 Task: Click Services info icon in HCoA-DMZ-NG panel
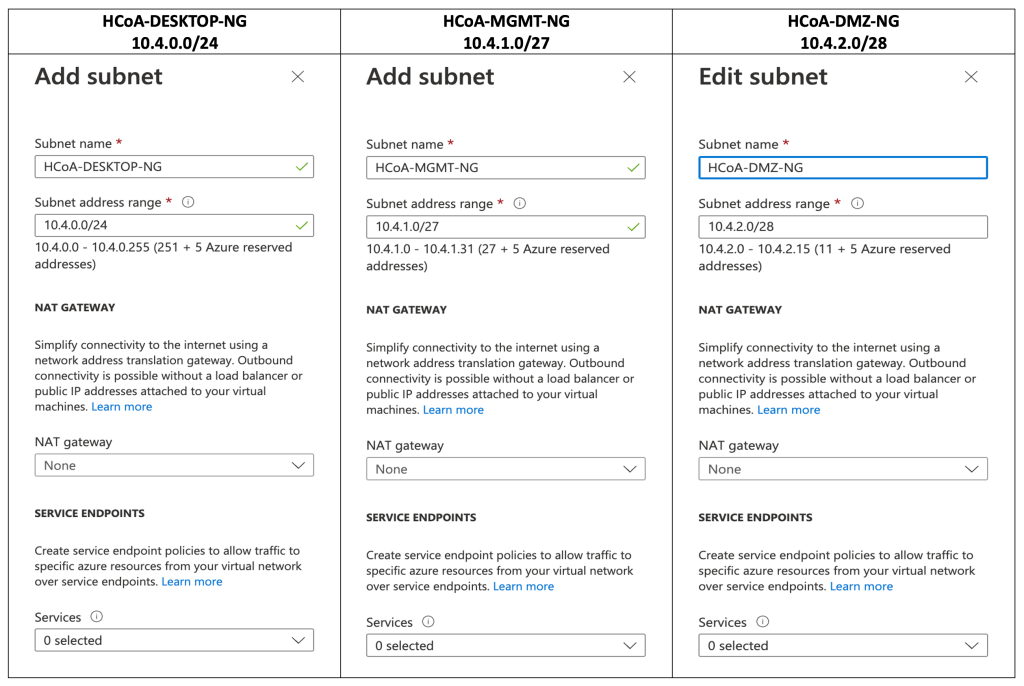(x=763, y=622)
